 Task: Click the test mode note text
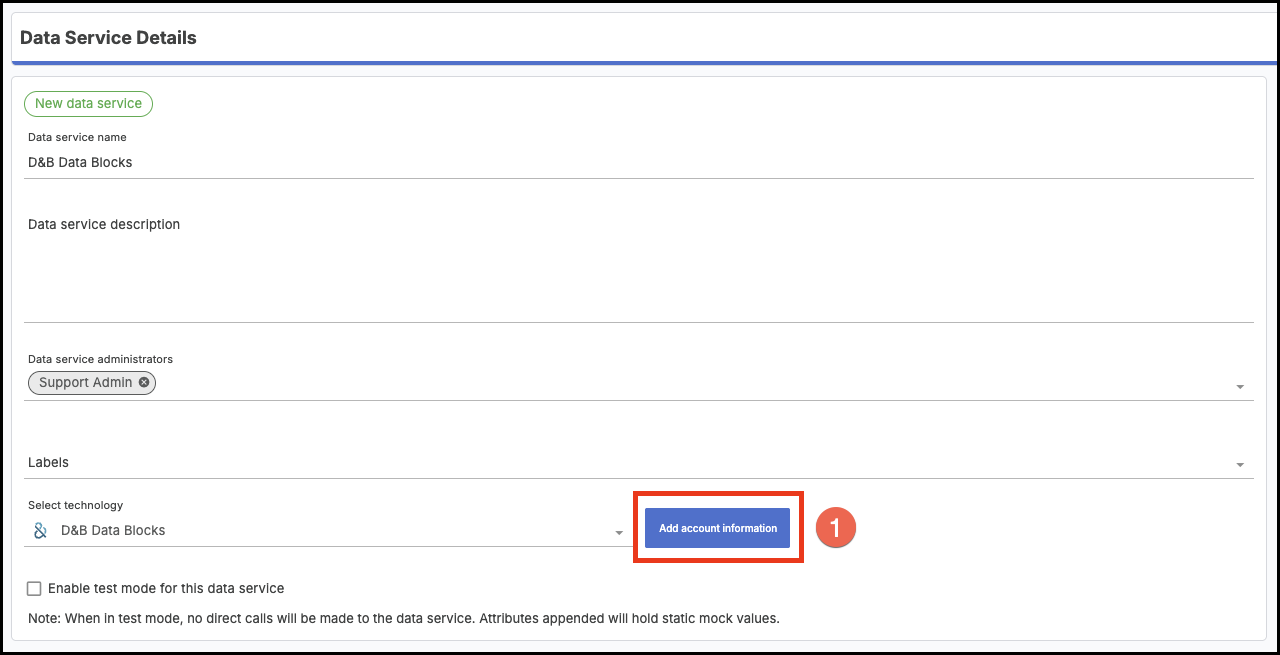(x=403, y=618)
